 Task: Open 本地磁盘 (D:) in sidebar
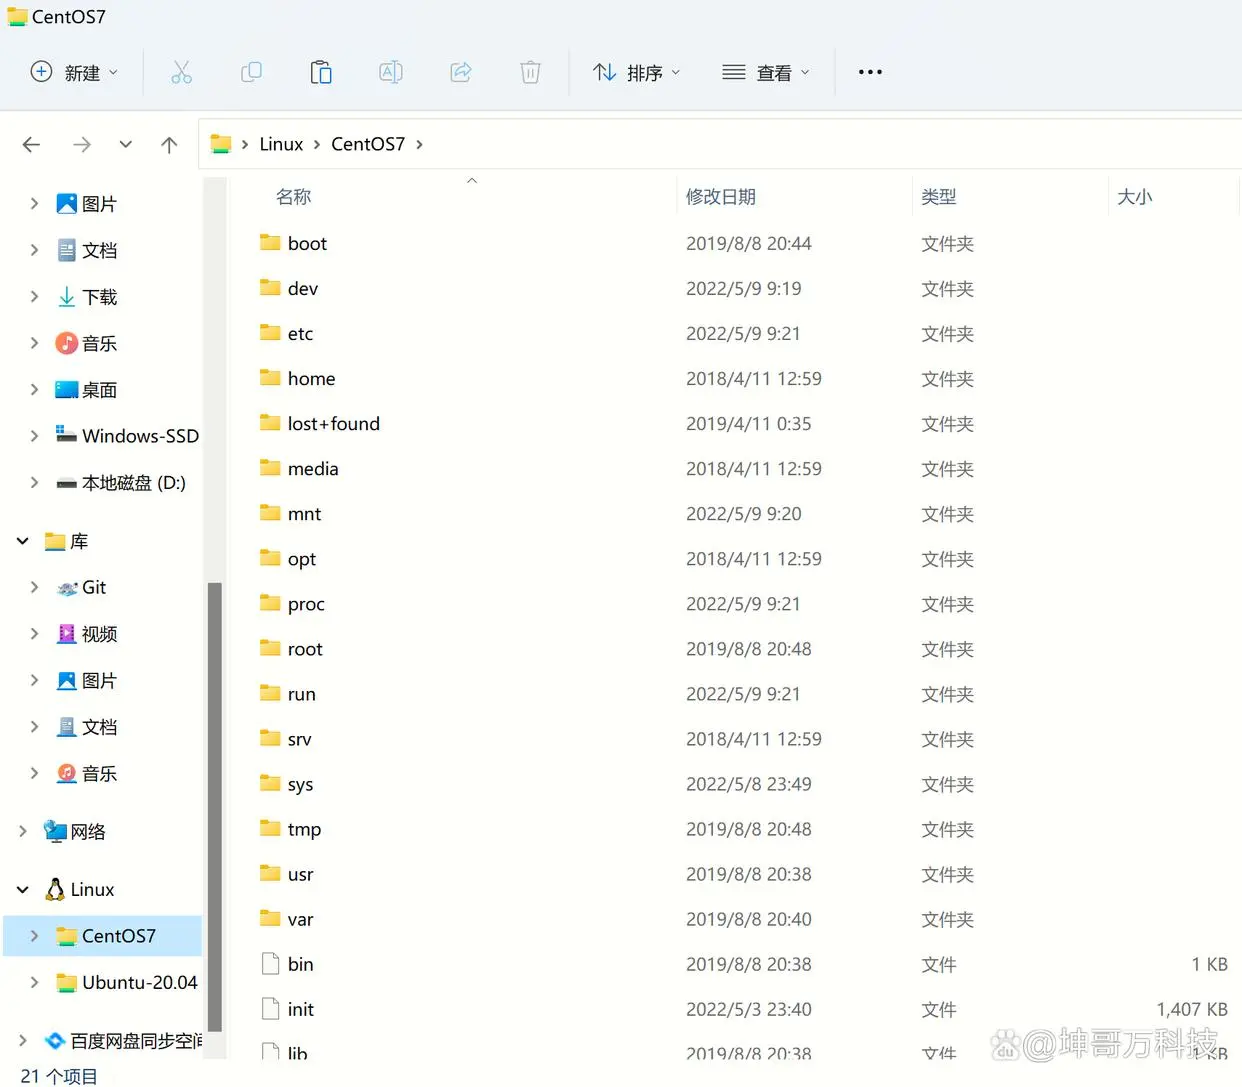point(121,483)
